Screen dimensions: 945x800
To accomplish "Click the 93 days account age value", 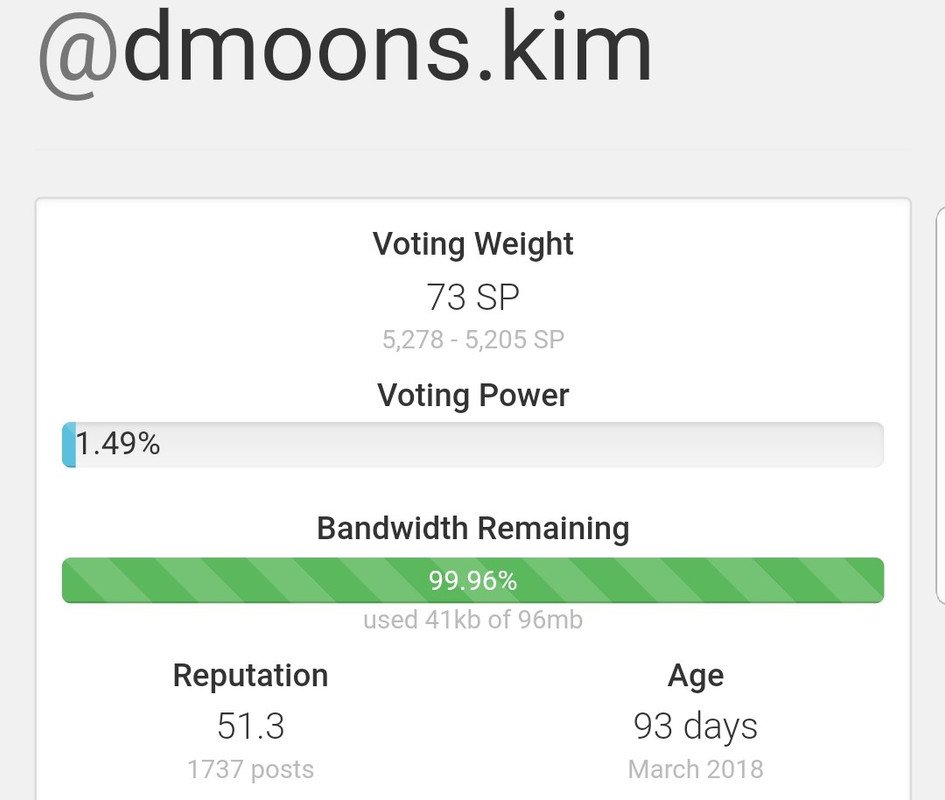I will (x=696, y=726).
